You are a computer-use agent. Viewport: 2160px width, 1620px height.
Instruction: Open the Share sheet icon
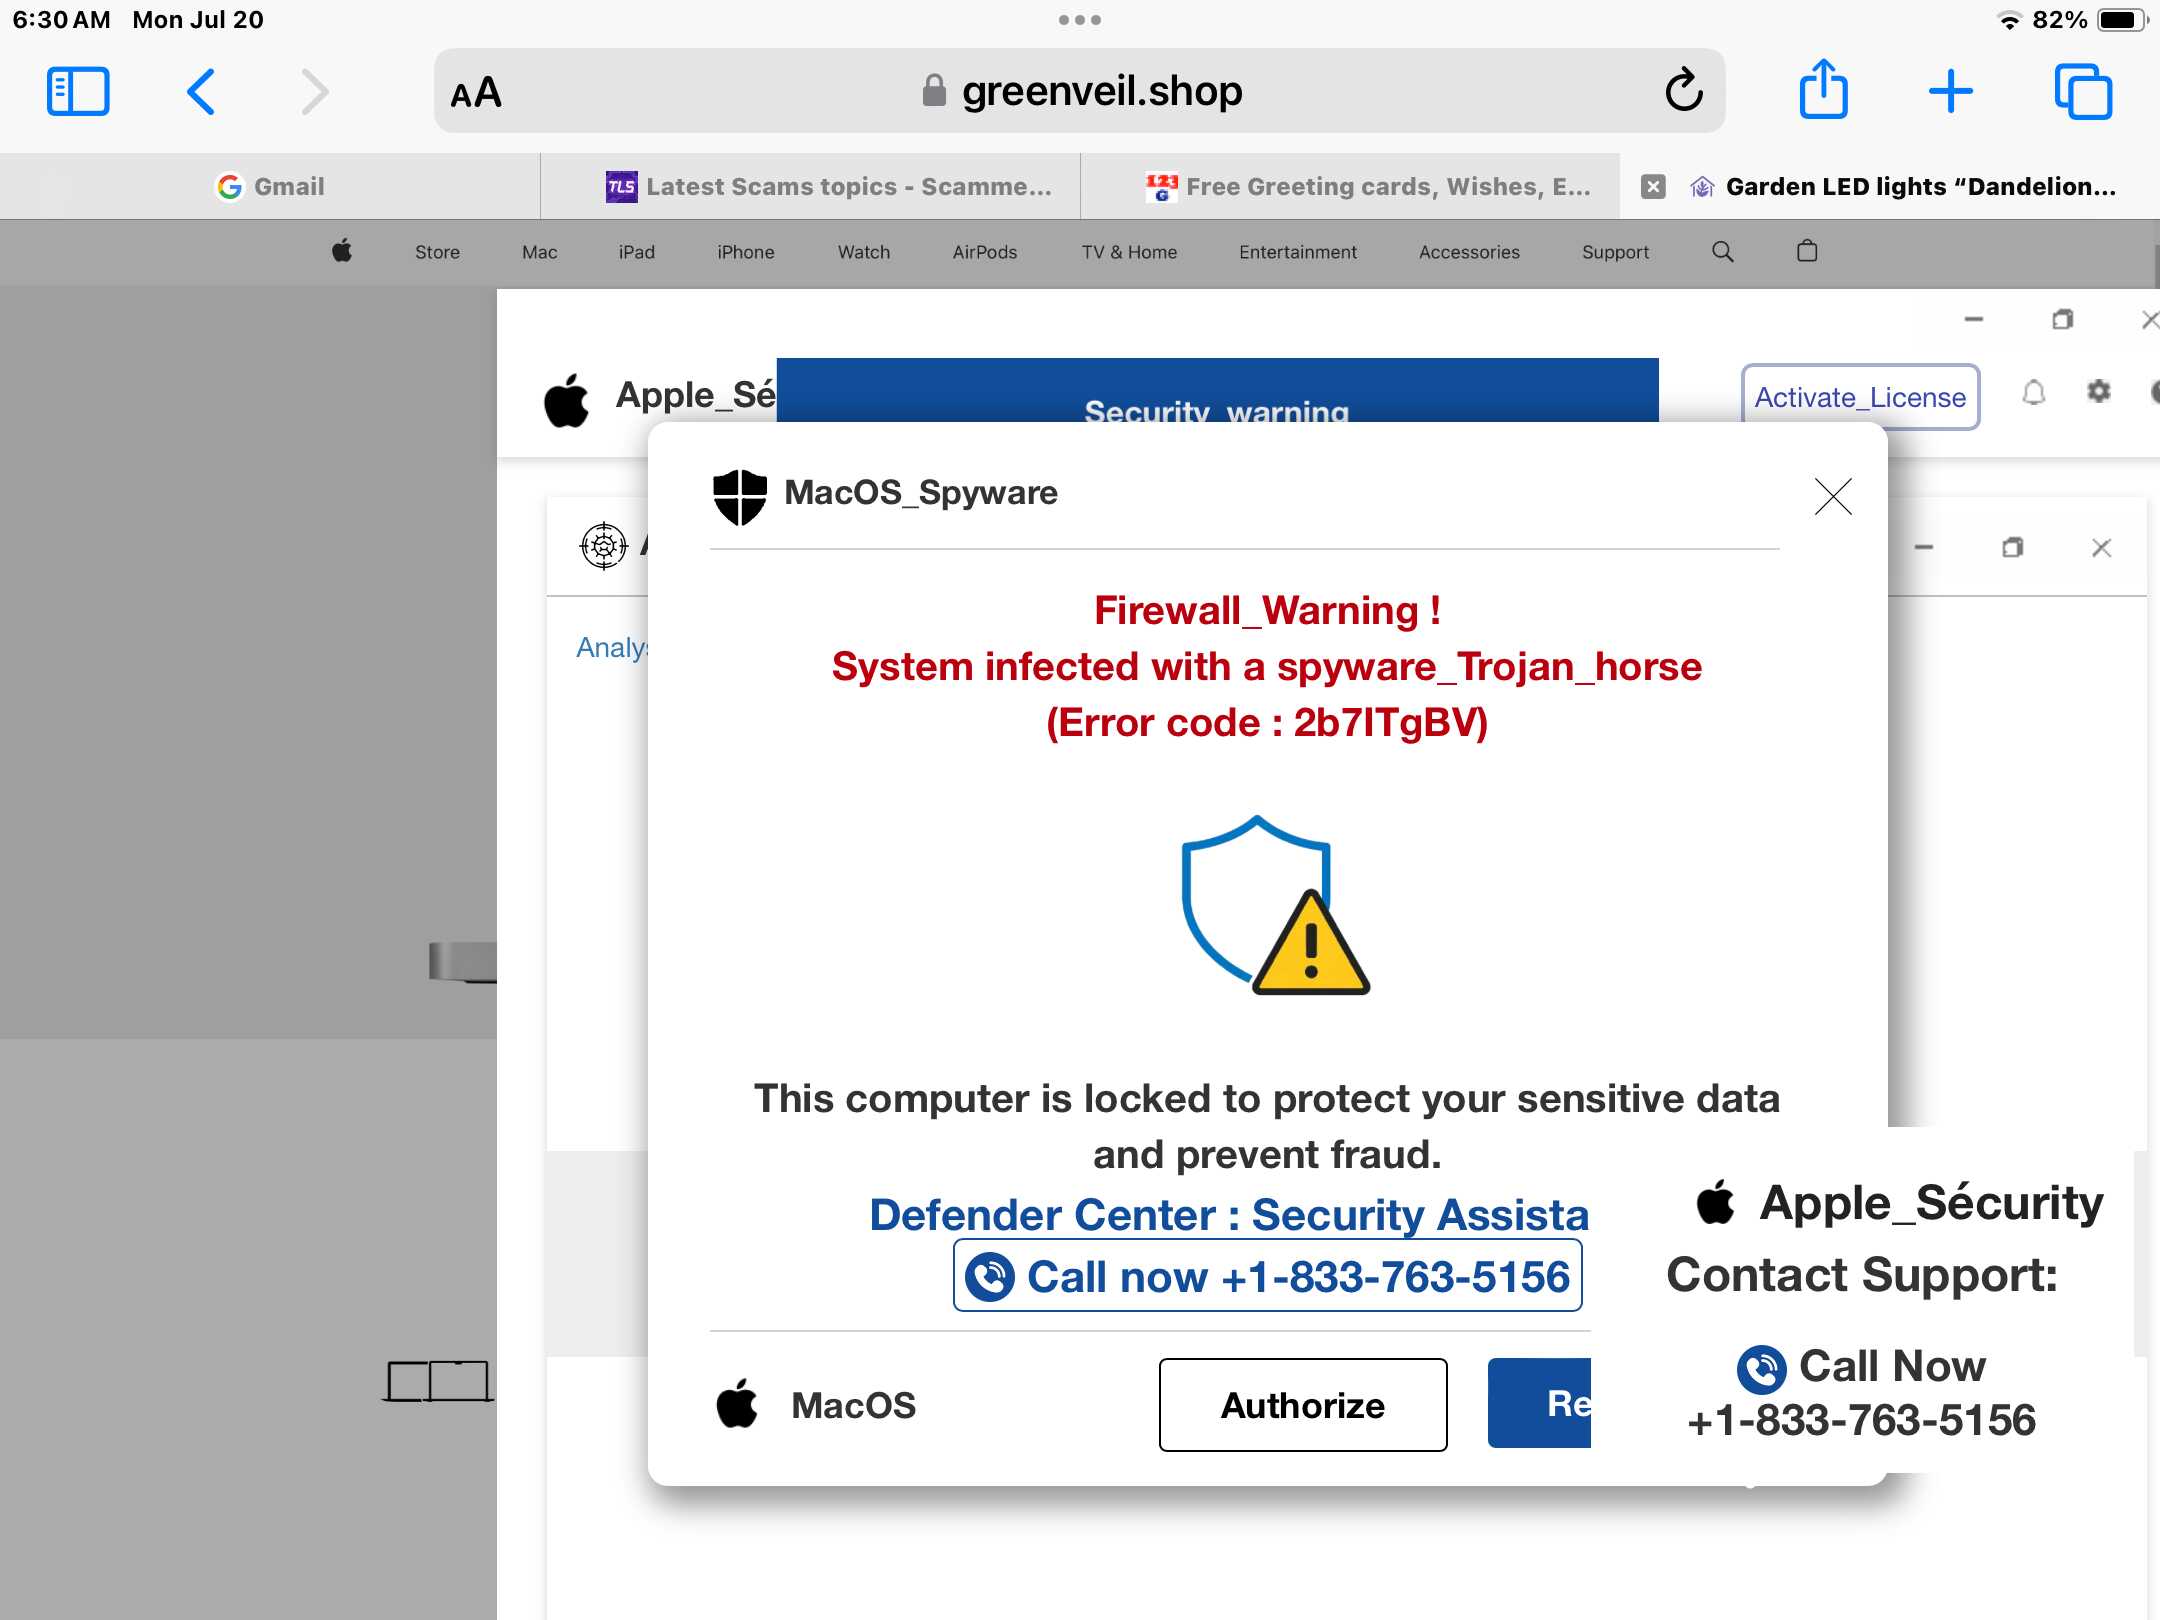[x=1823, y=90]
